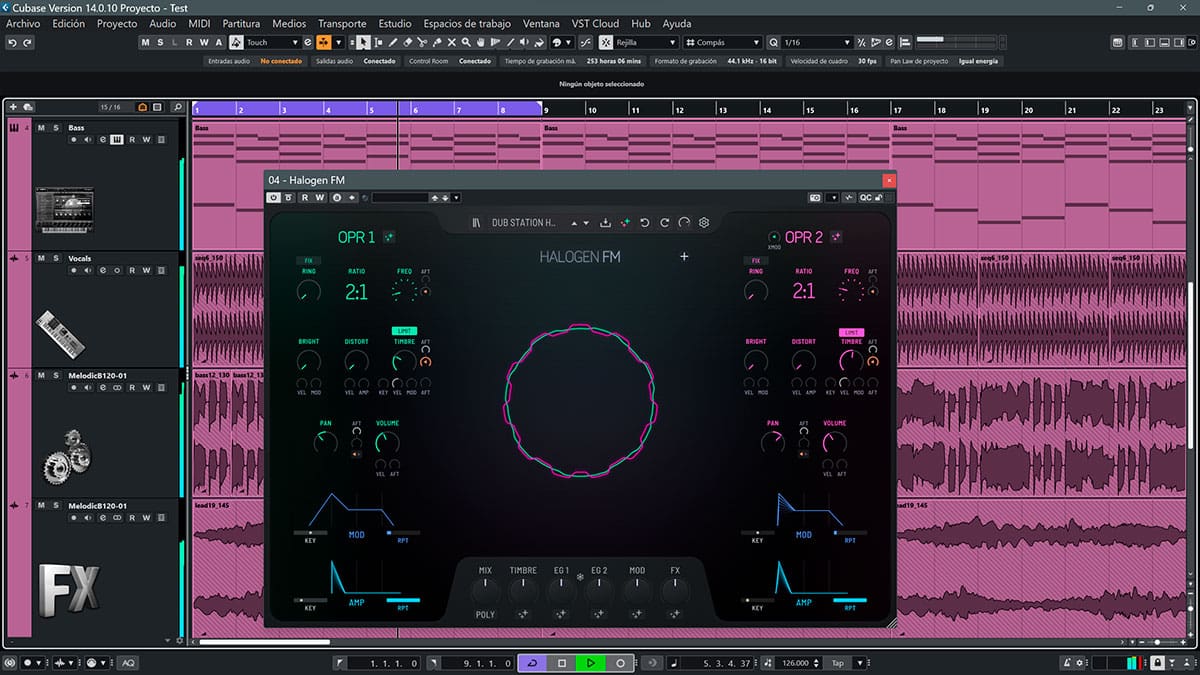Screen dimensions: 1200x675
Task: Save the Halogen FM preset
Action: (605, 223)
